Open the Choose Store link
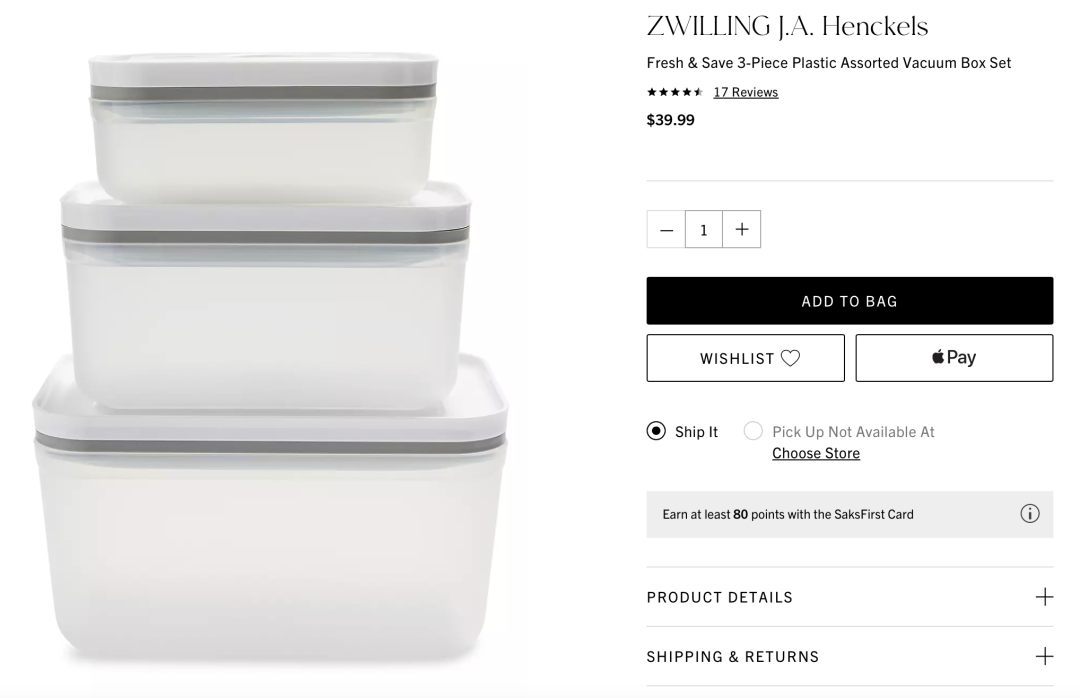This screenshot has width=1080, height=698. 816,453
